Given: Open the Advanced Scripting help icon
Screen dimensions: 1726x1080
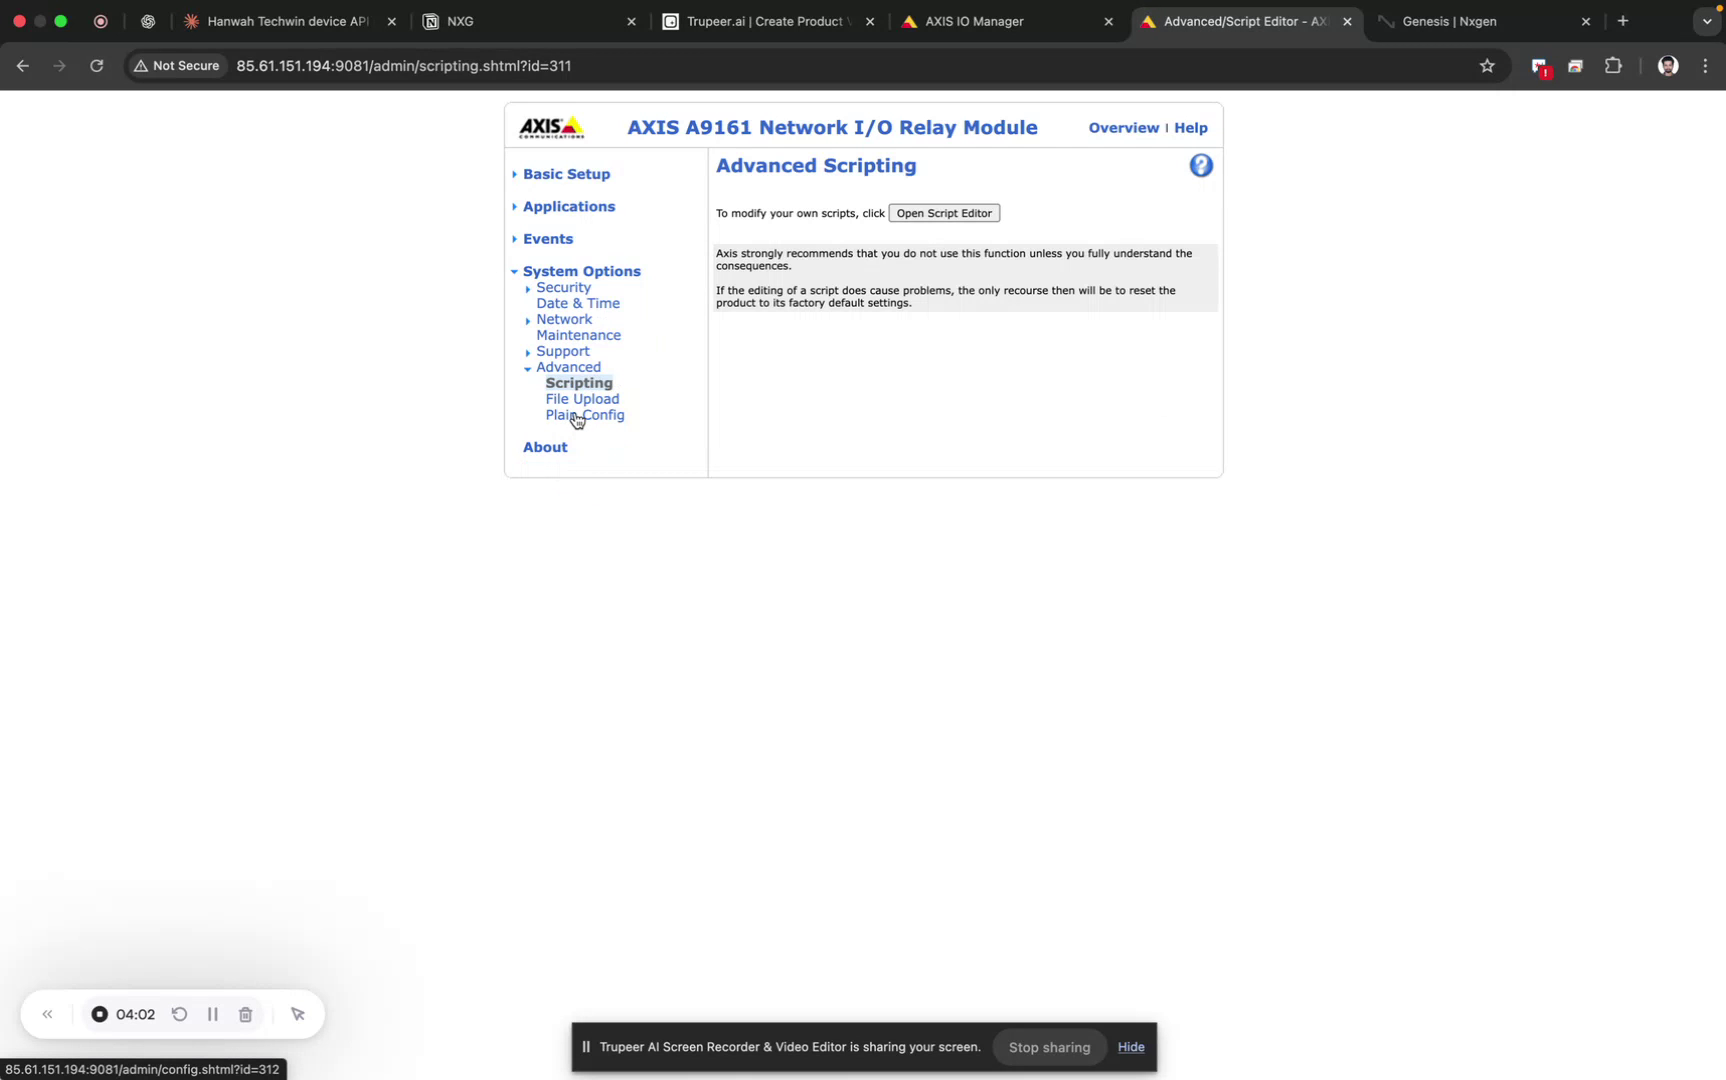Looking at the screenshot, I should click(1199, 164).
